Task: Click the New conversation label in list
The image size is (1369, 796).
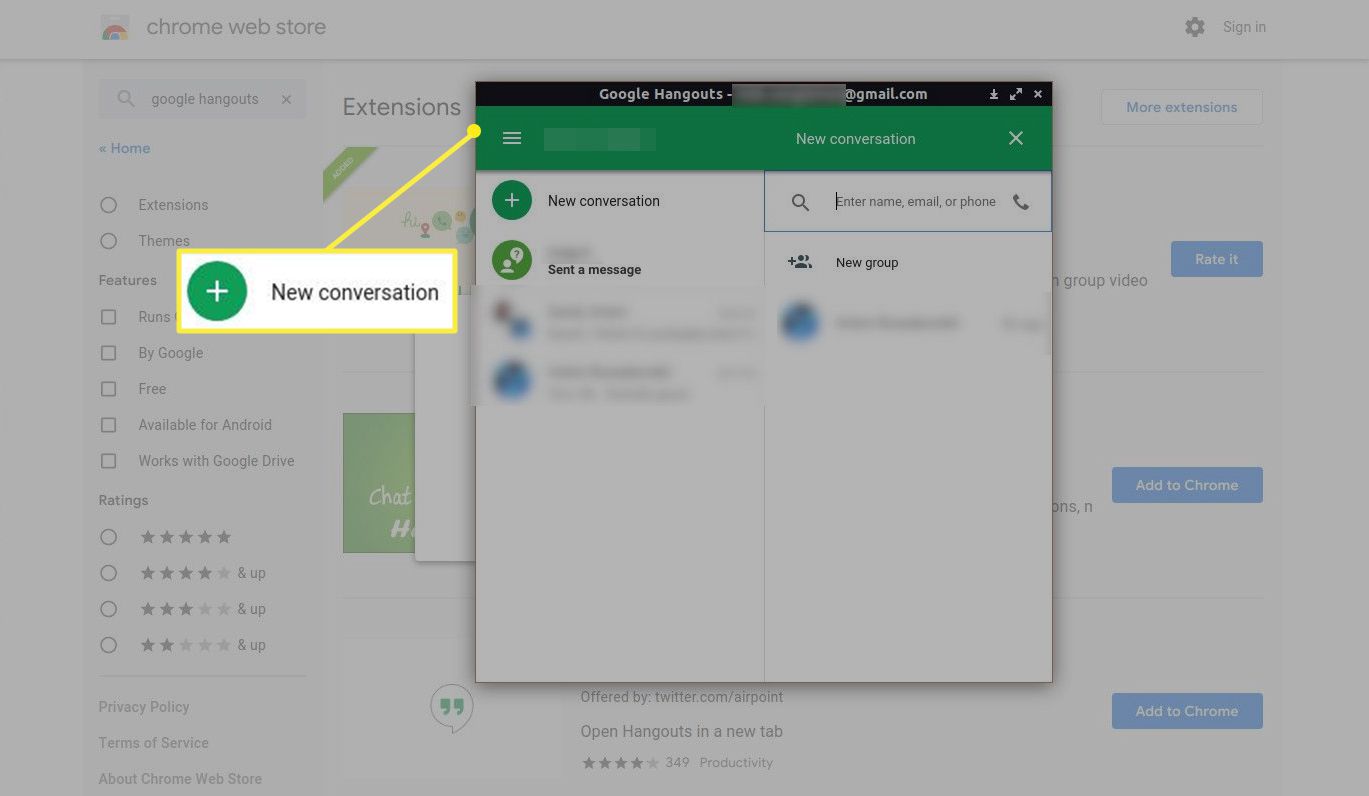Action: [x=604, y=201]
